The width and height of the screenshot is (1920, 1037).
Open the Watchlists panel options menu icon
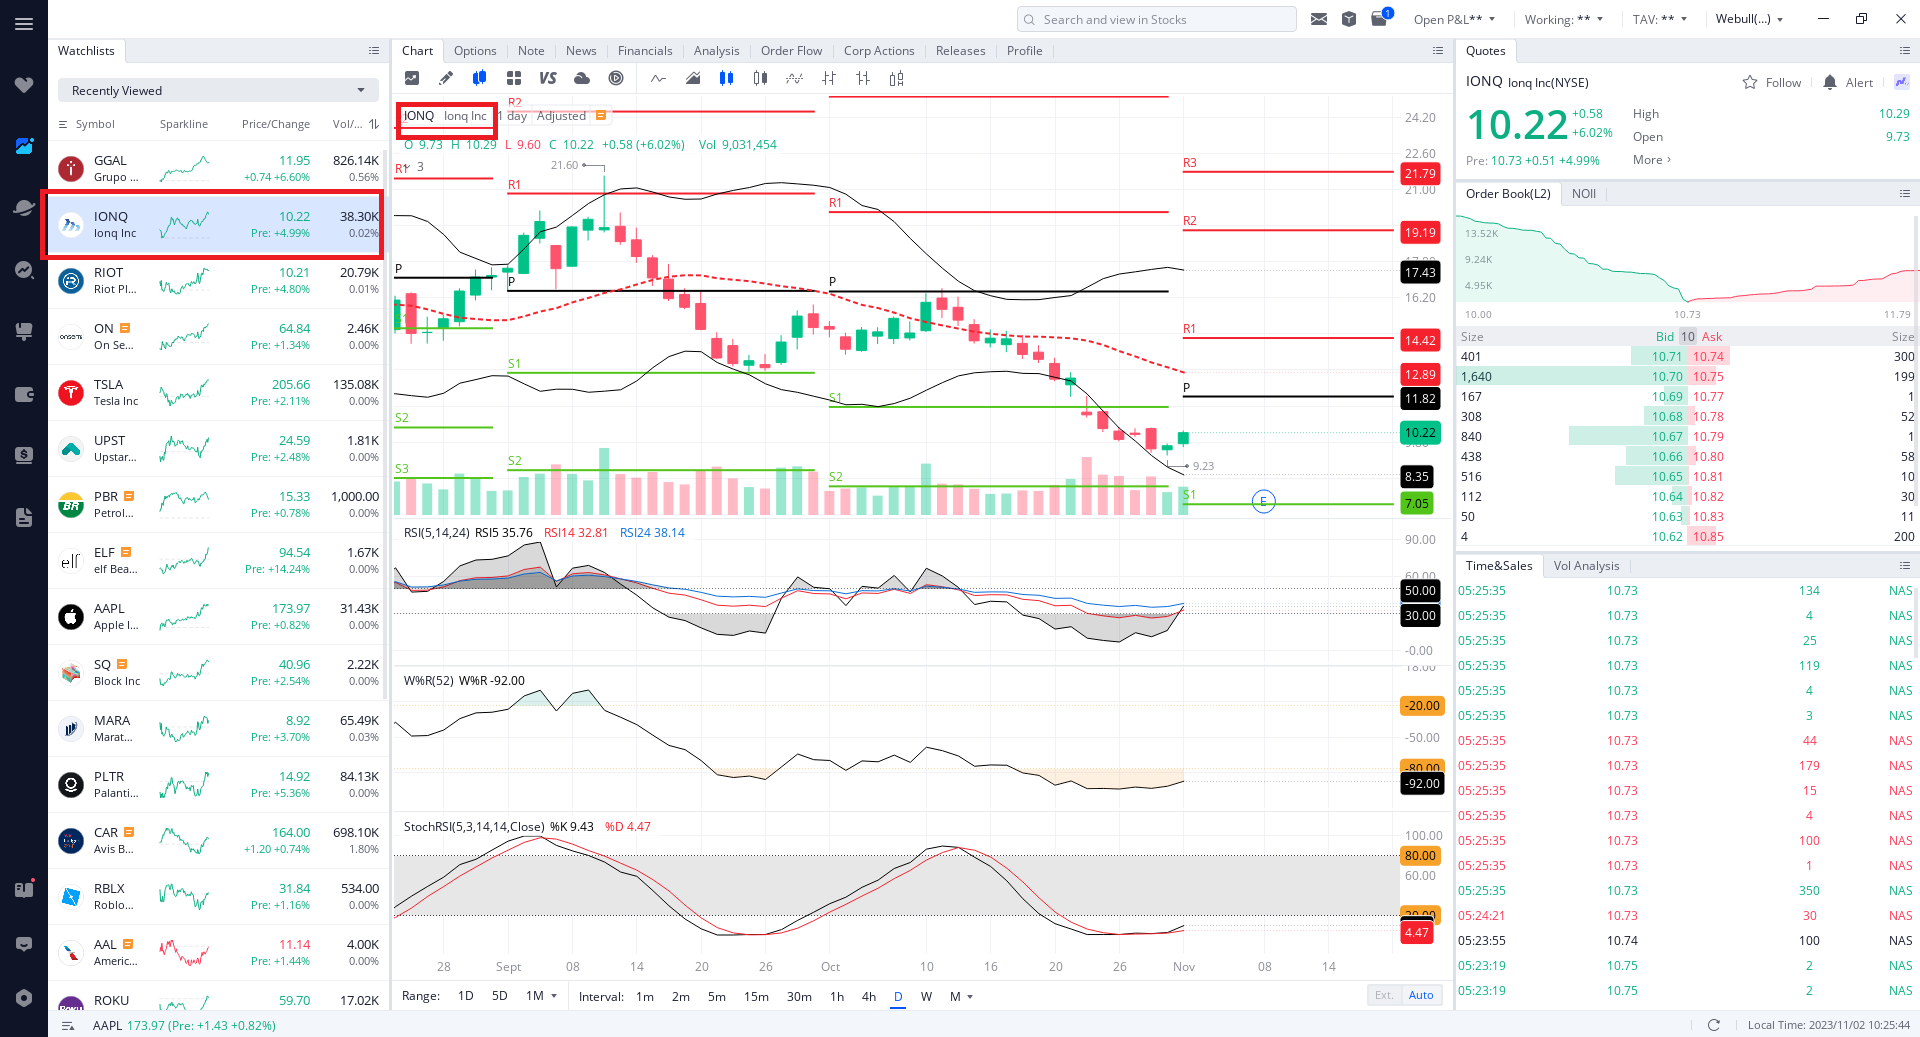(374, 50)
